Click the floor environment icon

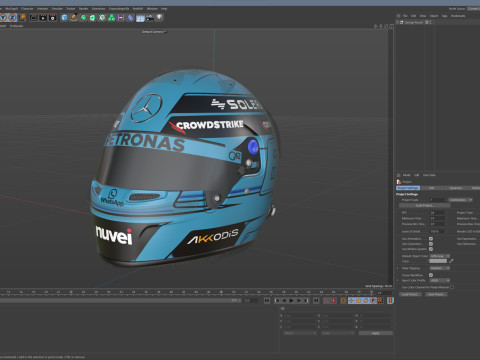140,18
